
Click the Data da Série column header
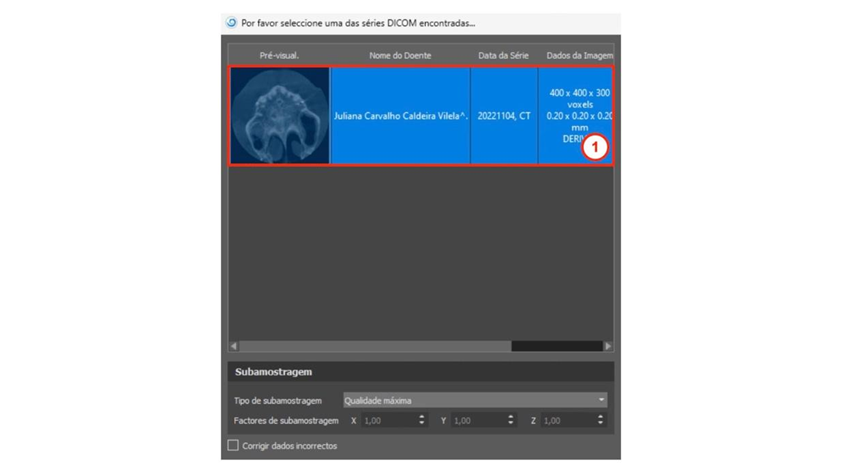(x=503, y=56)
